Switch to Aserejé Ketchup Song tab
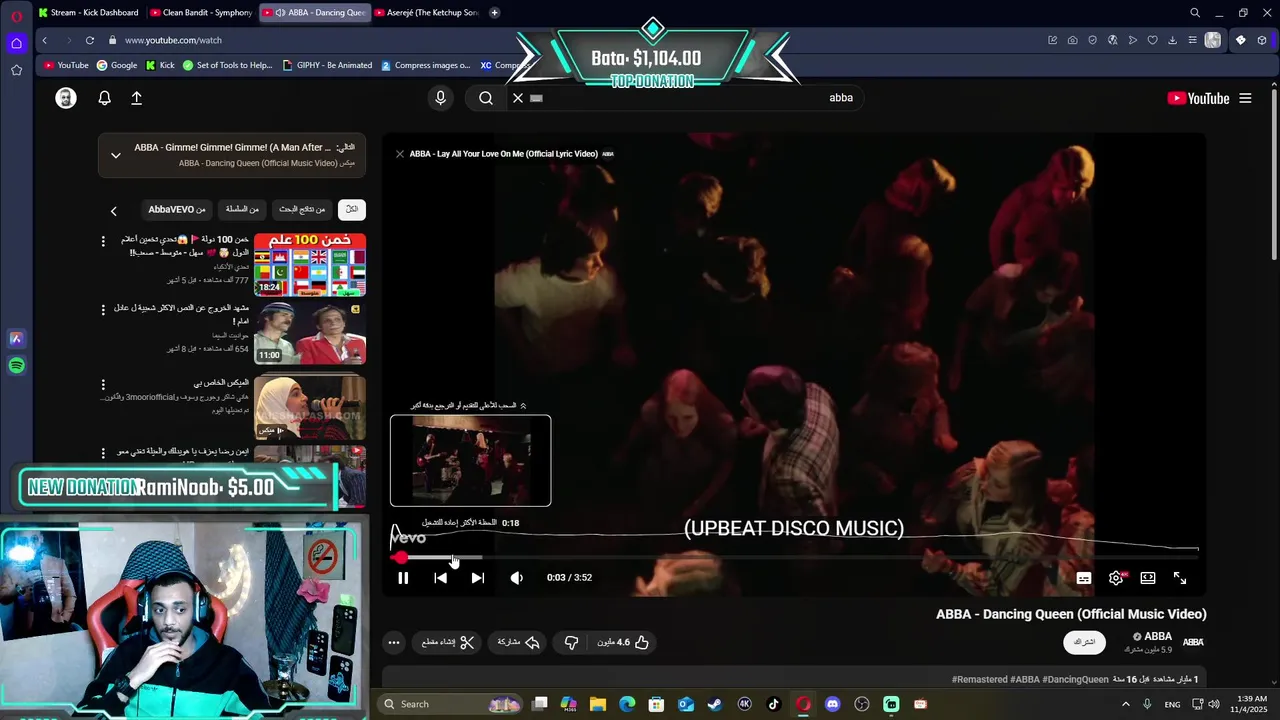 click(x=425, y=12)
